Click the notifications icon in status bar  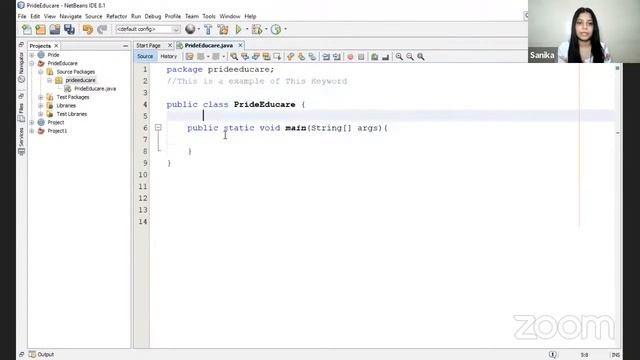click(553, 355)
